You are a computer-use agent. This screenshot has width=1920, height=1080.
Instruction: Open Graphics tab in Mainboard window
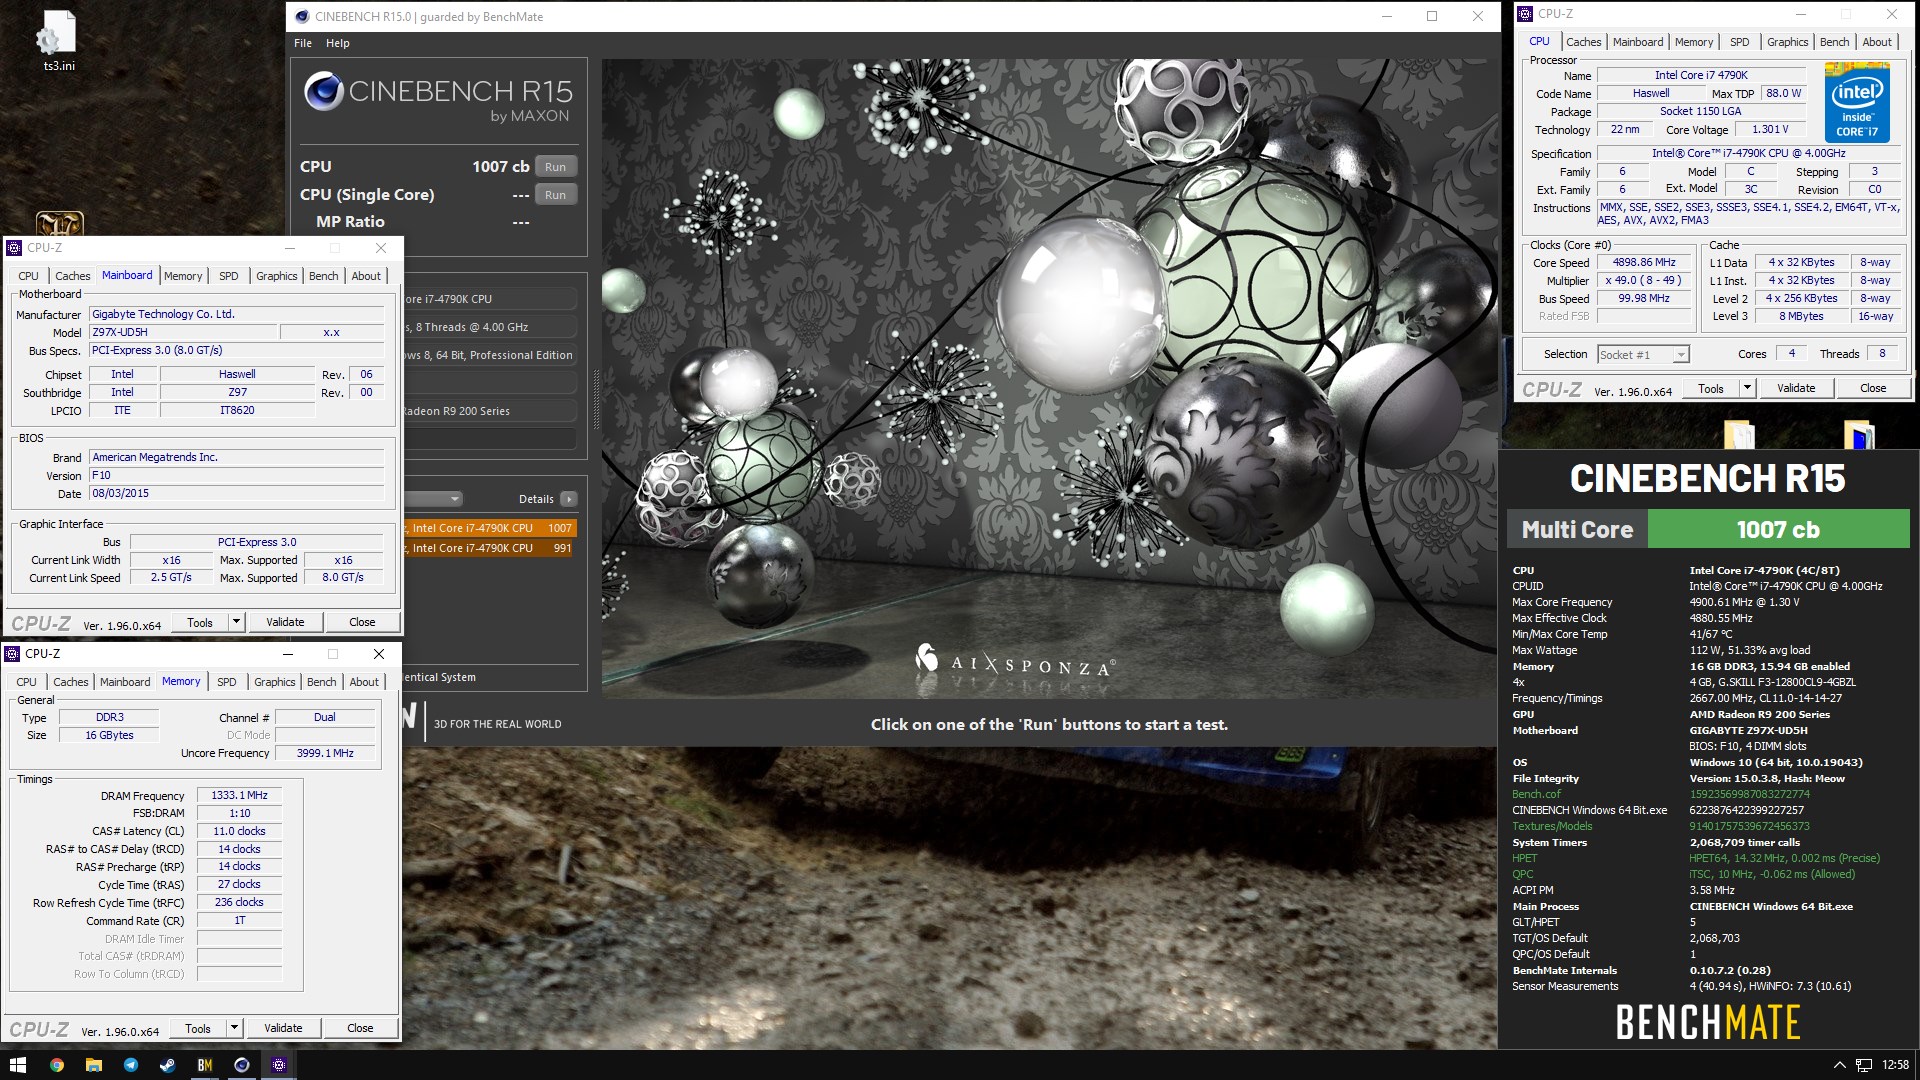point(276,276)
